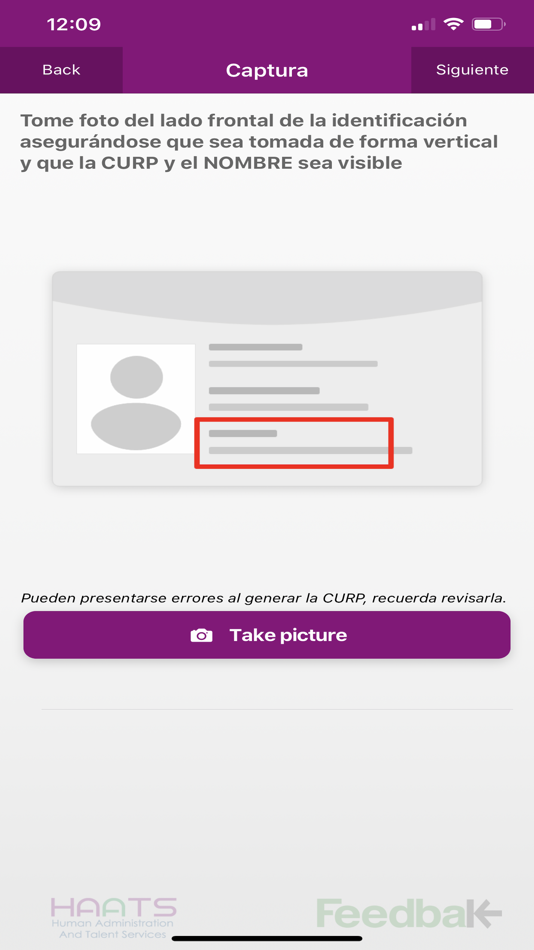Image resolution: width=534 pixels, height=950 pixels.
Task: Click the person silhouette on the ID
Action: click(x=136, y=399)
